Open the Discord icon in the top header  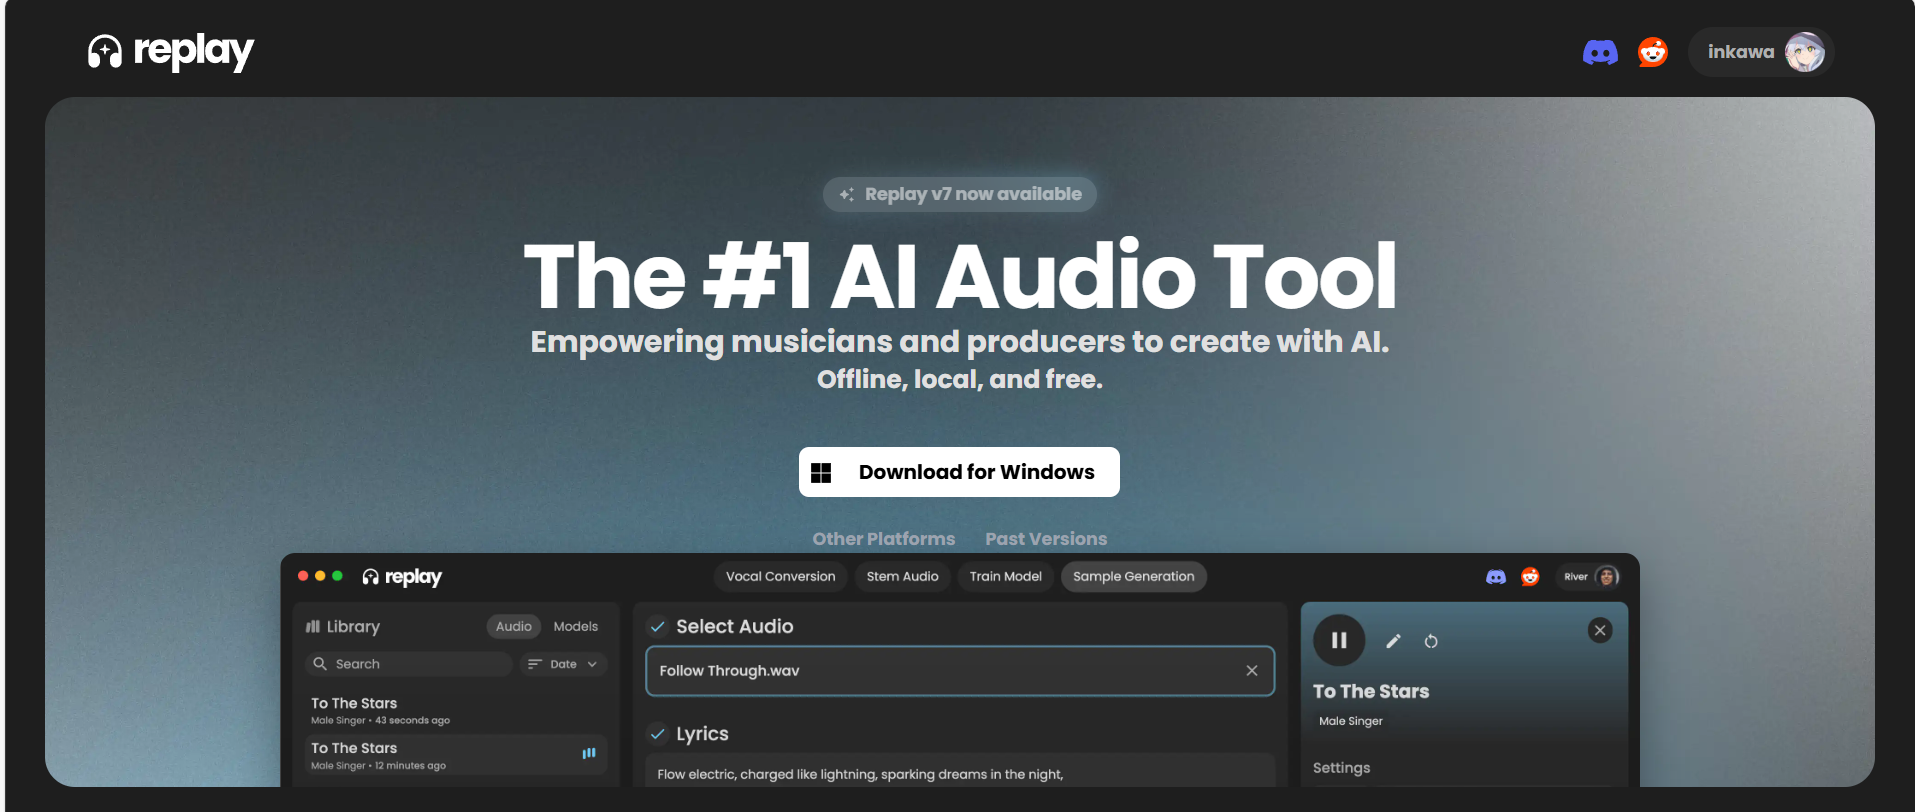pos(1600,52)
